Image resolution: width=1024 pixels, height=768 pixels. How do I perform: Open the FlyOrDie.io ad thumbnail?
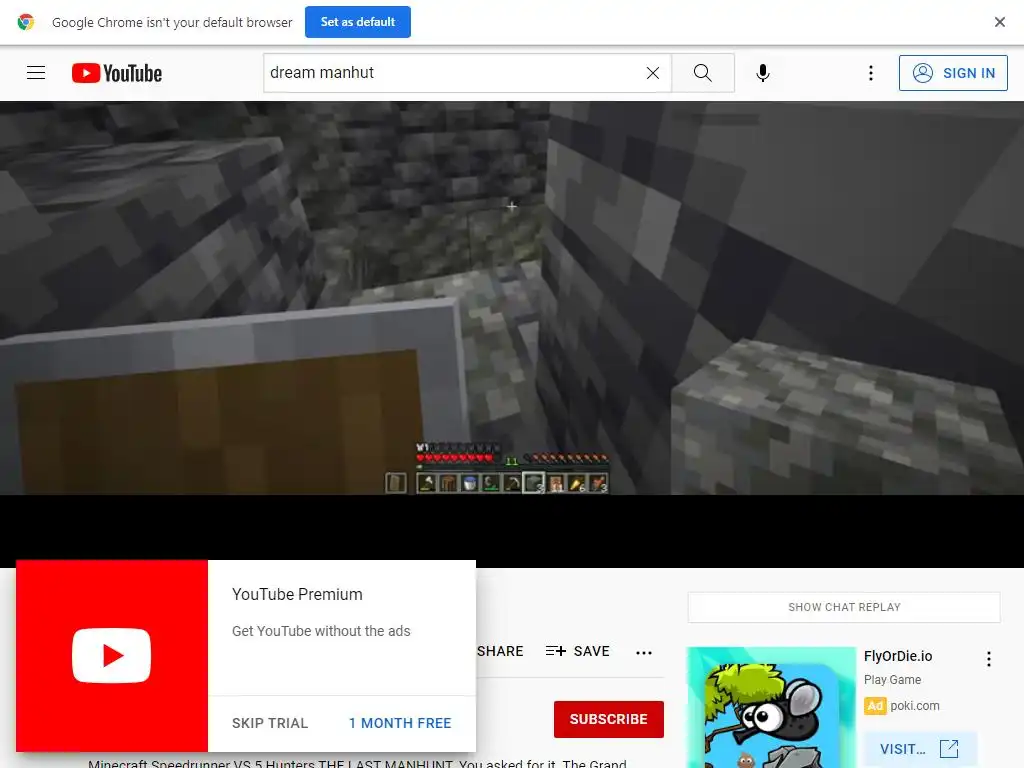point(771,707)
